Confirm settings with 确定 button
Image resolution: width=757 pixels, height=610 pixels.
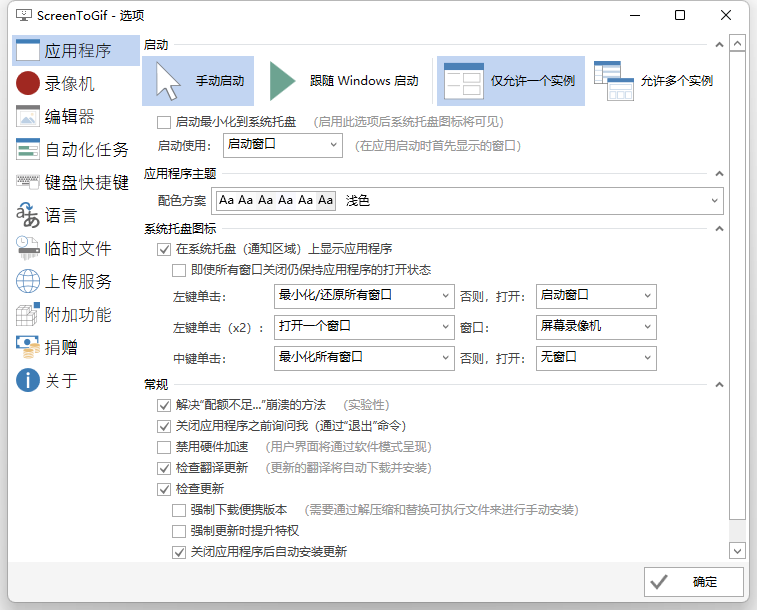pyautogui.click(x=694, y=582)
